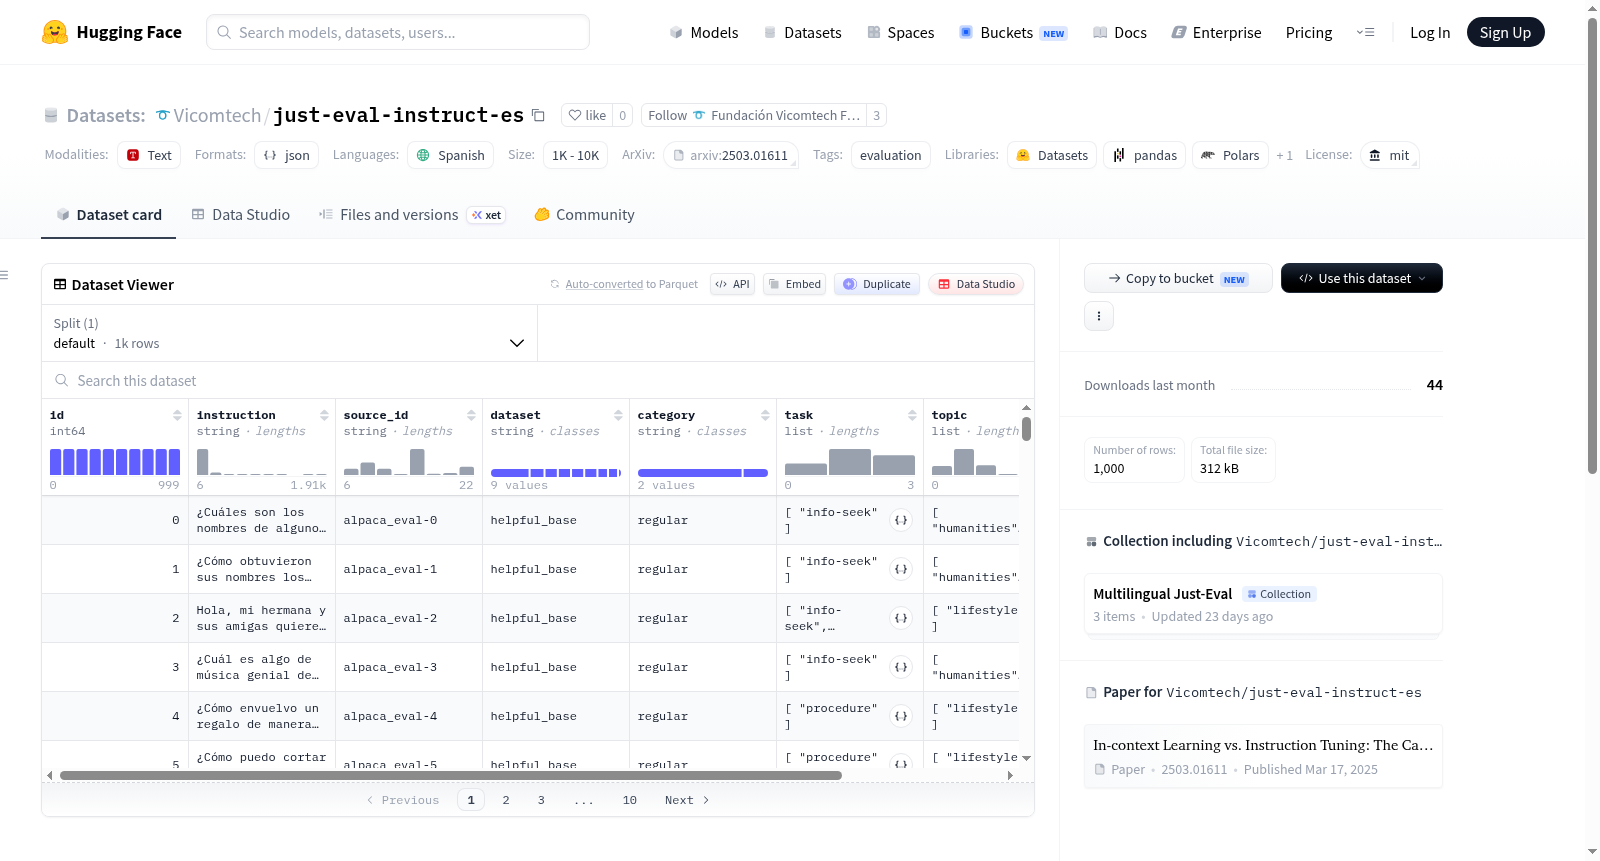1600x861 pixels.
Task: Sort by the id column
Action: click(177, 415)
